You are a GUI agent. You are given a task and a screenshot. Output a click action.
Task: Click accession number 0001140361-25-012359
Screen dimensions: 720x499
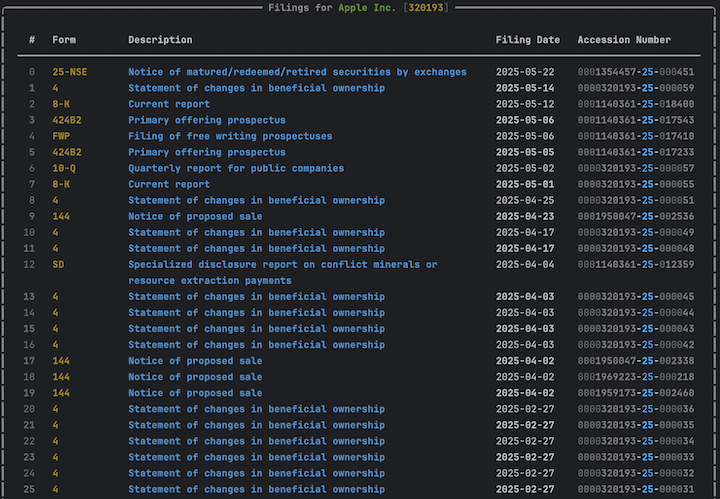tap(636, 265)
